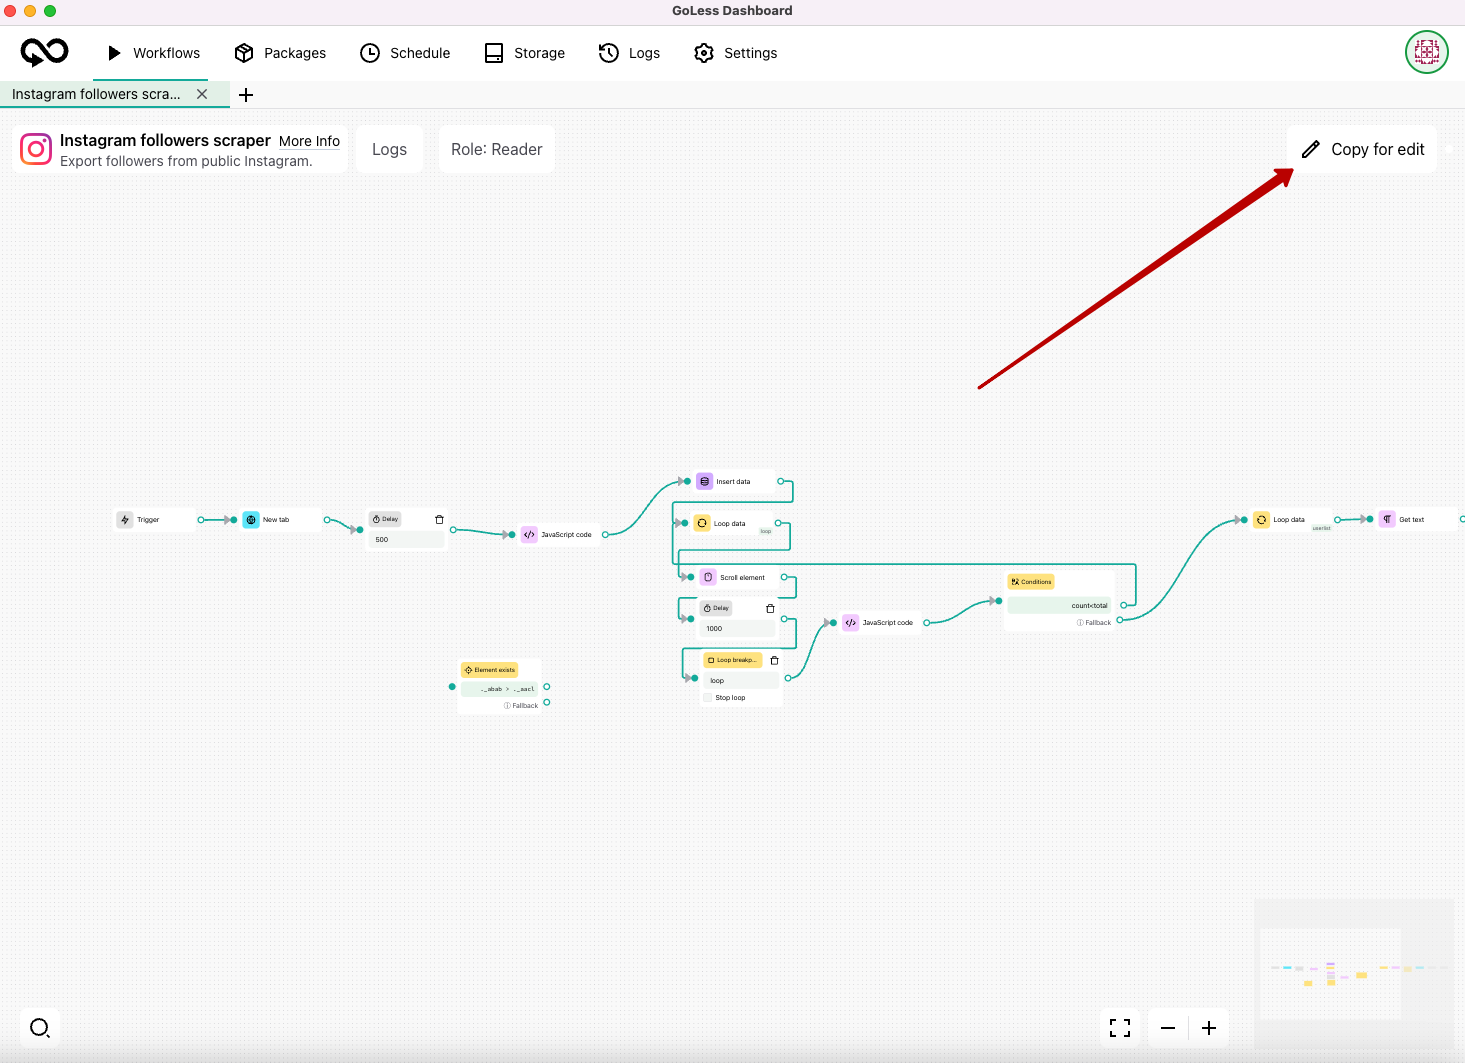This screenshot has height=1063, width=1465.
Task: Click the pencil icon on Copy for edit
Action: tap(1311, 149)
